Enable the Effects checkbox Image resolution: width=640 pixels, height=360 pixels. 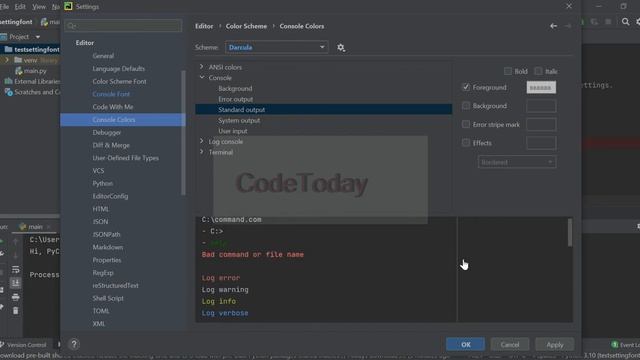(466, 142)
